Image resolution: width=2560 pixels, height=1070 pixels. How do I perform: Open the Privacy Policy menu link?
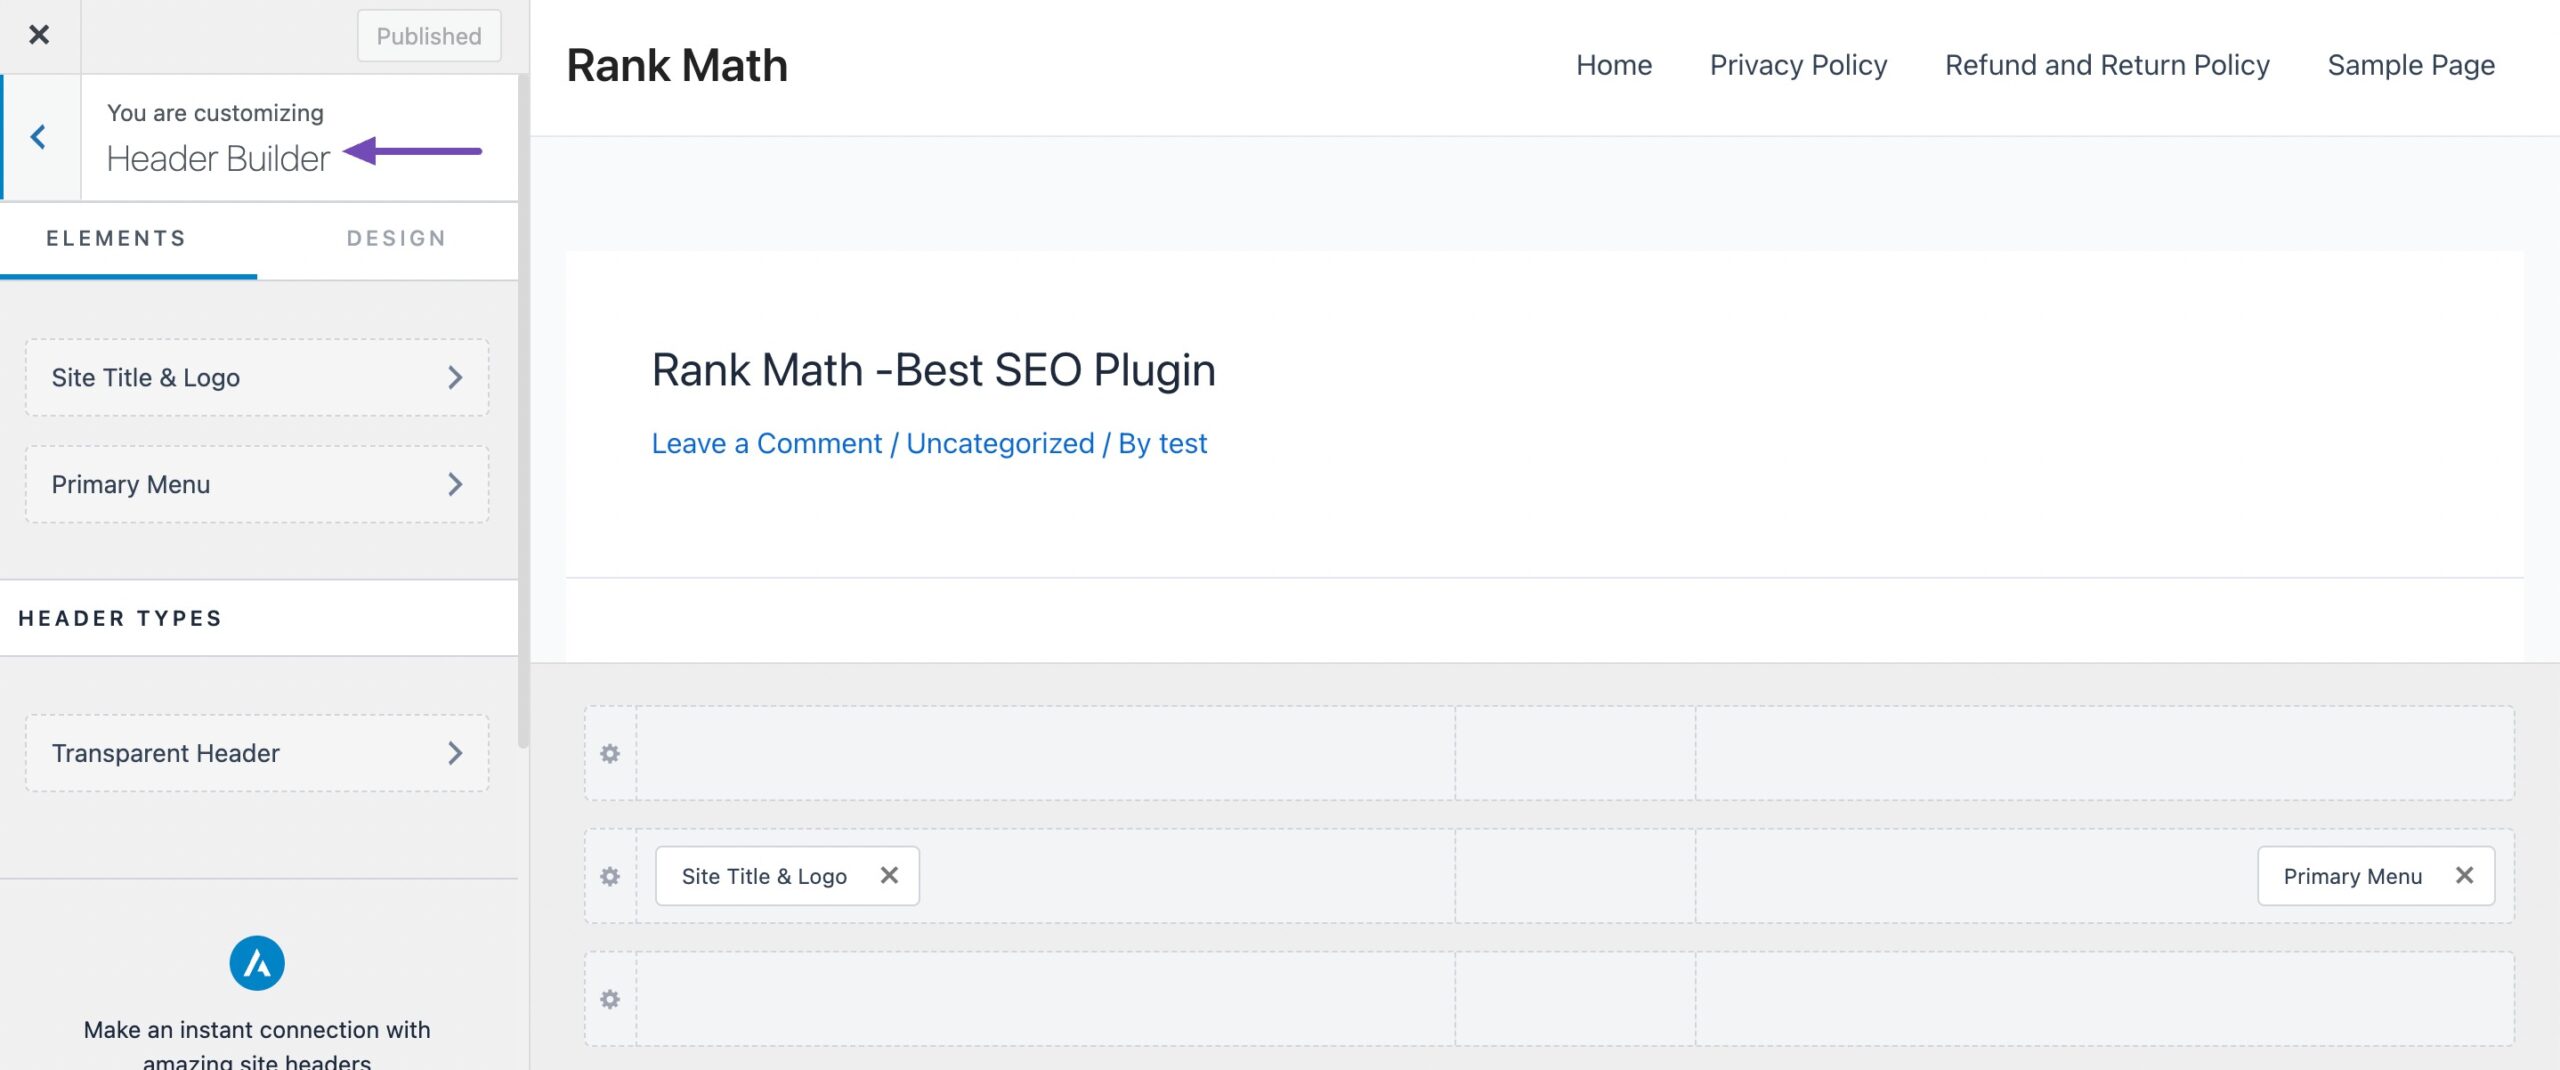(1798, 65)
